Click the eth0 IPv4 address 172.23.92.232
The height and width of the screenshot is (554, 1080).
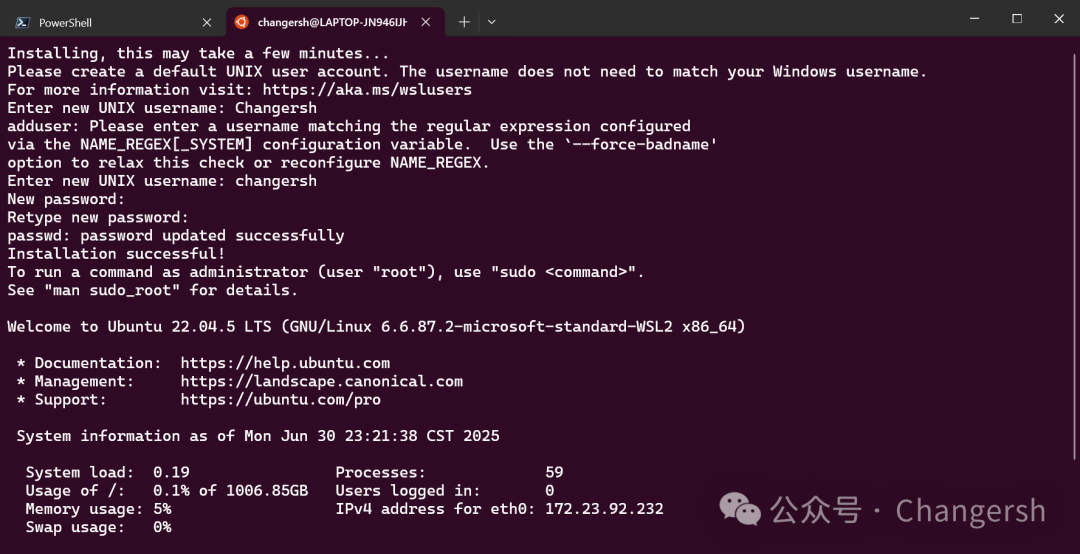tap(604, 509)
